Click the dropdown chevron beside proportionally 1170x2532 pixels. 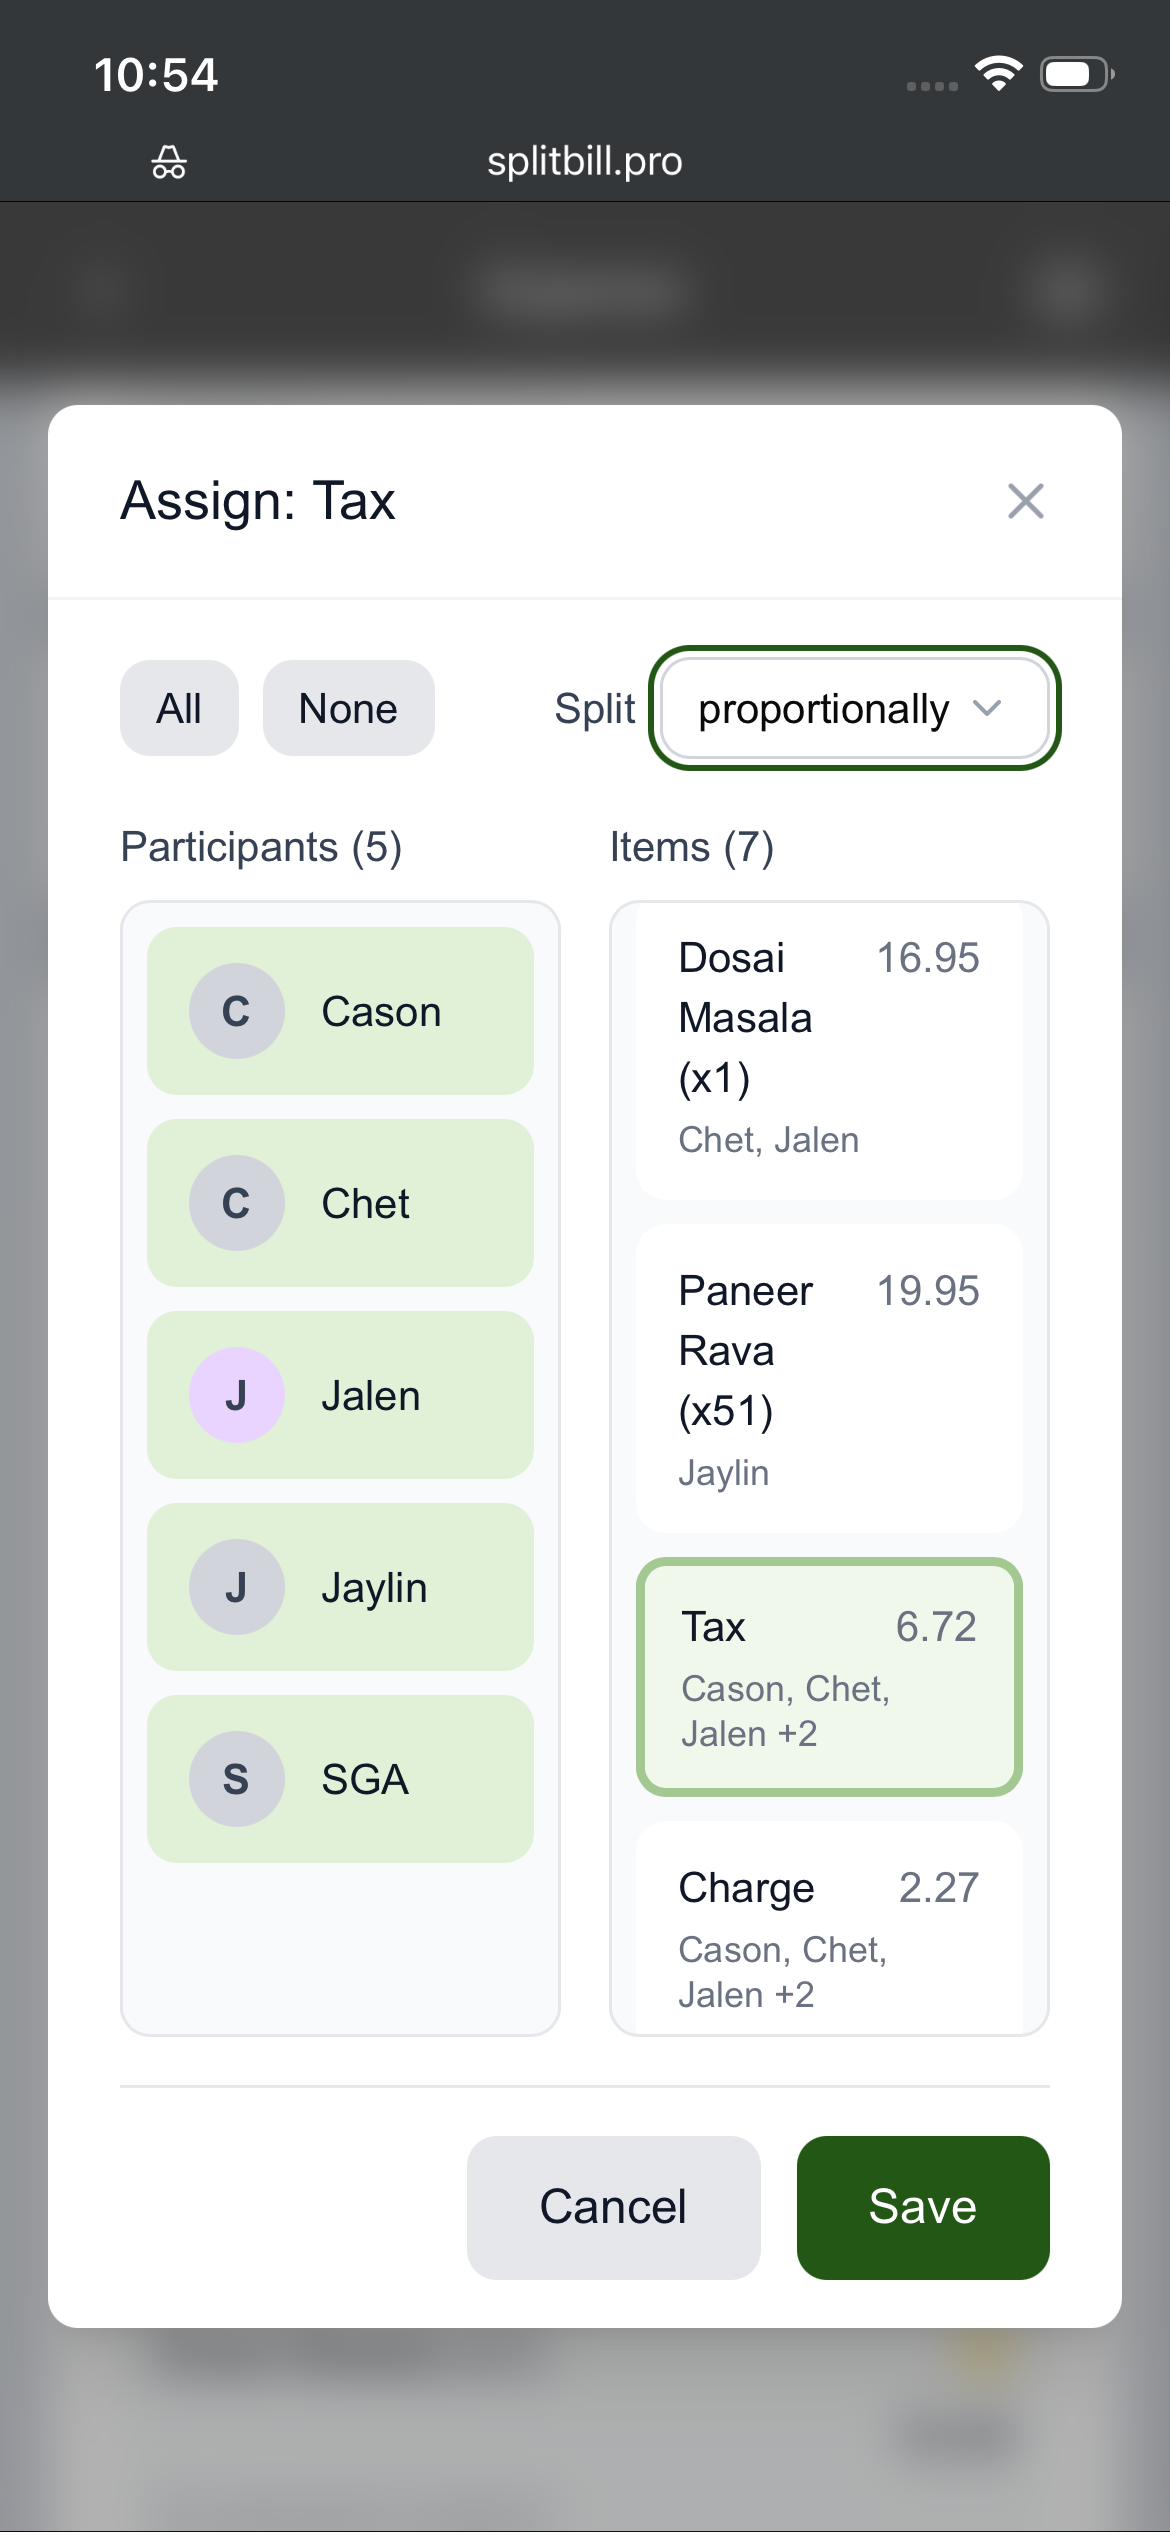[x=987, y=709]
